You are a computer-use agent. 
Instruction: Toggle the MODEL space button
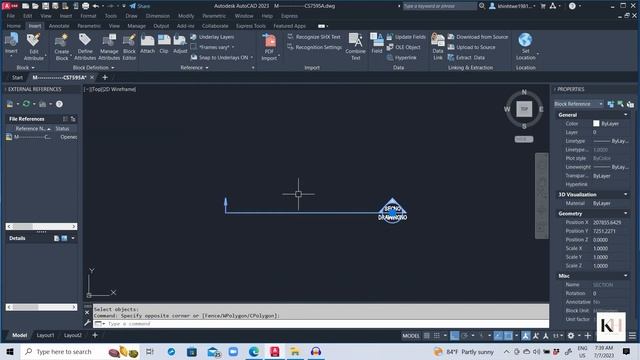point(411,336)
